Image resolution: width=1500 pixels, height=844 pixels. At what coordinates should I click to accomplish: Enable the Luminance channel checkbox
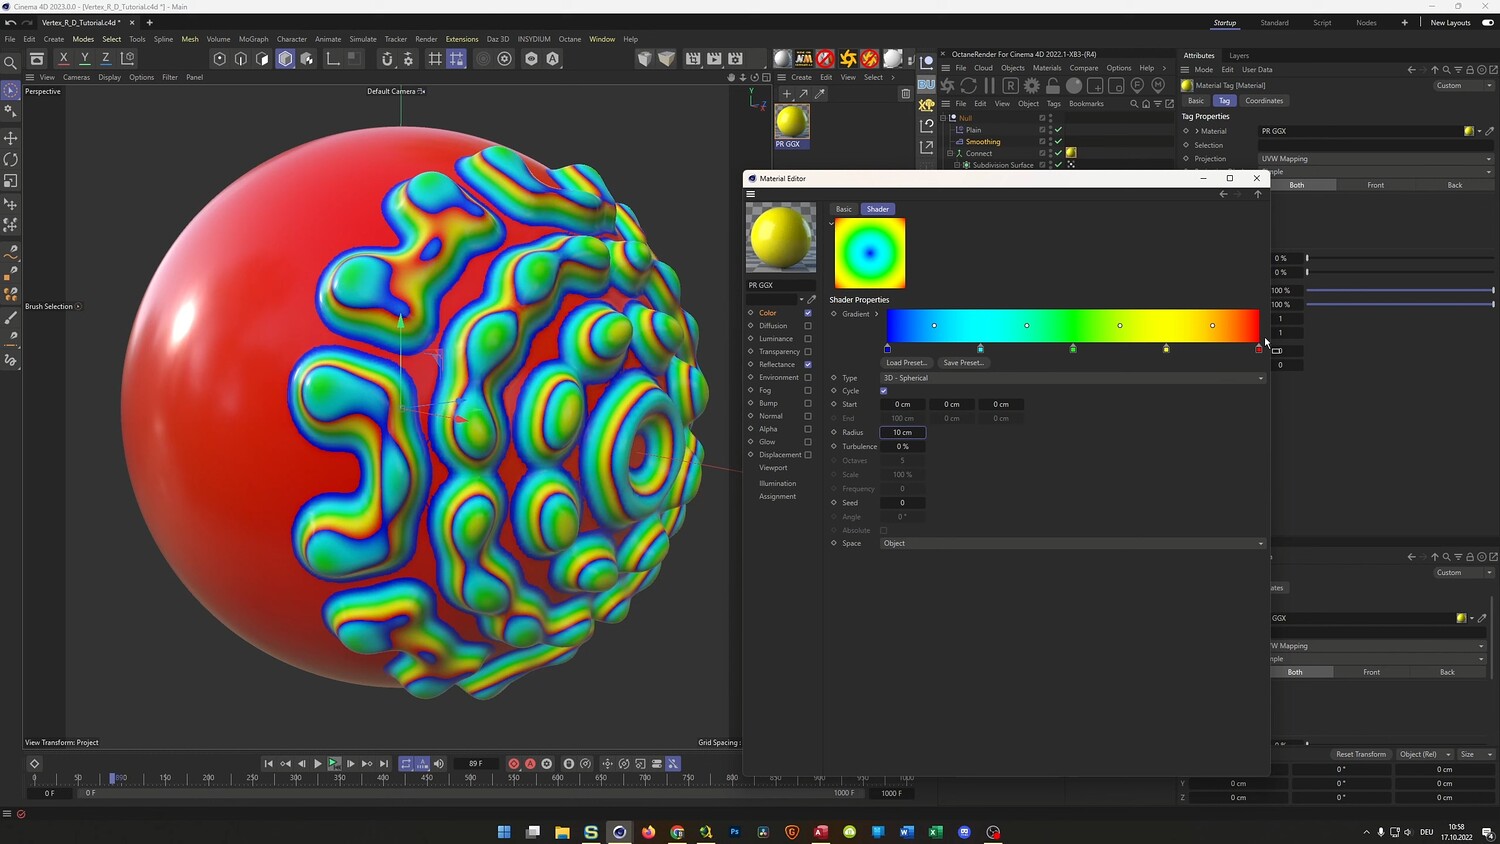click(x=808, y=339)
